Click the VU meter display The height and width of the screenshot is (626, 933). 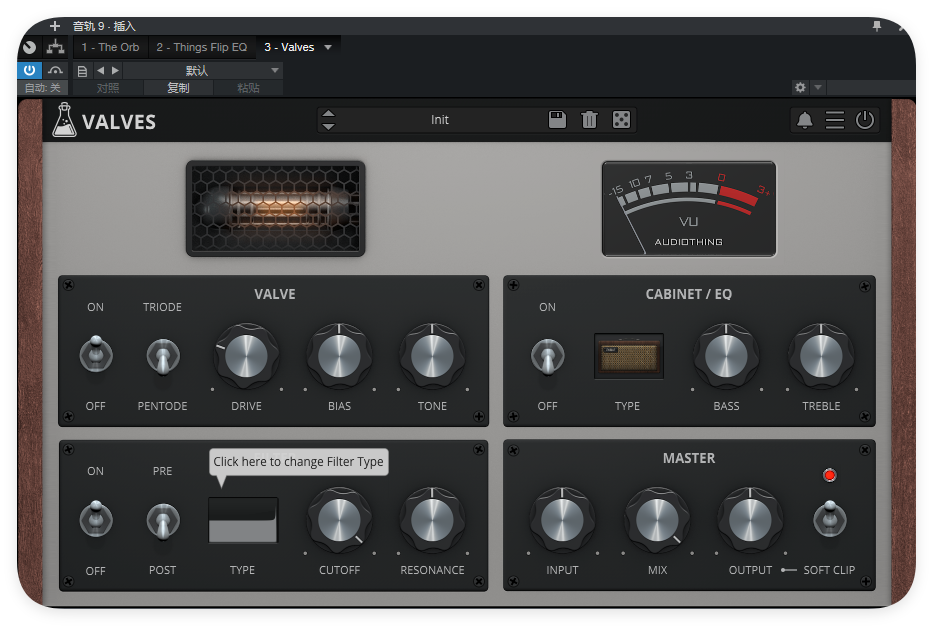pyautogui.click(x=689, y=209)
